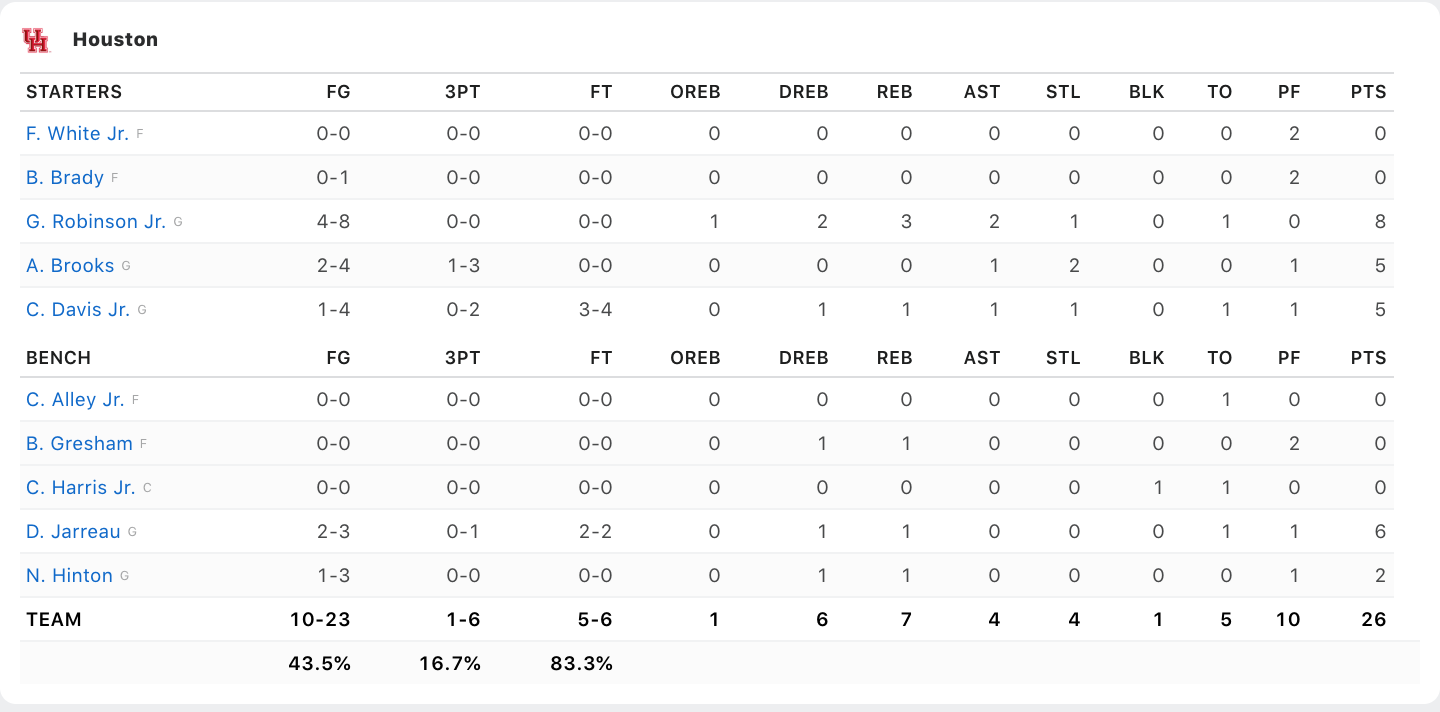This screenshot has width=1440, height=712.
Task: Open N. Hinton player page
Action: pyautogui.click(x=69, y=575)
